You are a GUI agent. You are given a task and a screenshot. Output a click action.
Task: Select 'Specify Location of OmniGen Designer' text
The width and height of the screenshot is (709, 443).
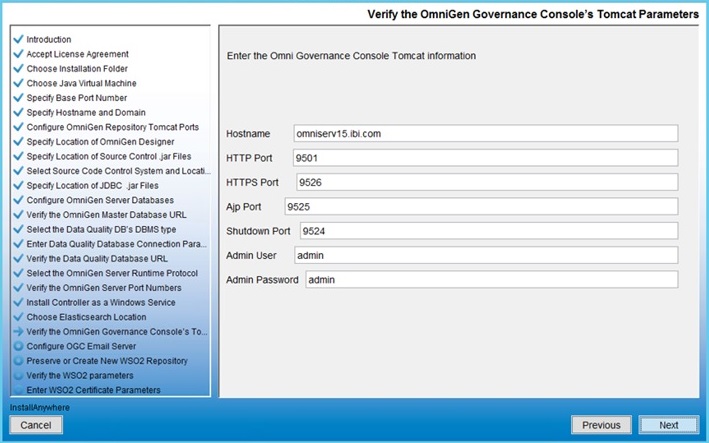pos(100,141)
